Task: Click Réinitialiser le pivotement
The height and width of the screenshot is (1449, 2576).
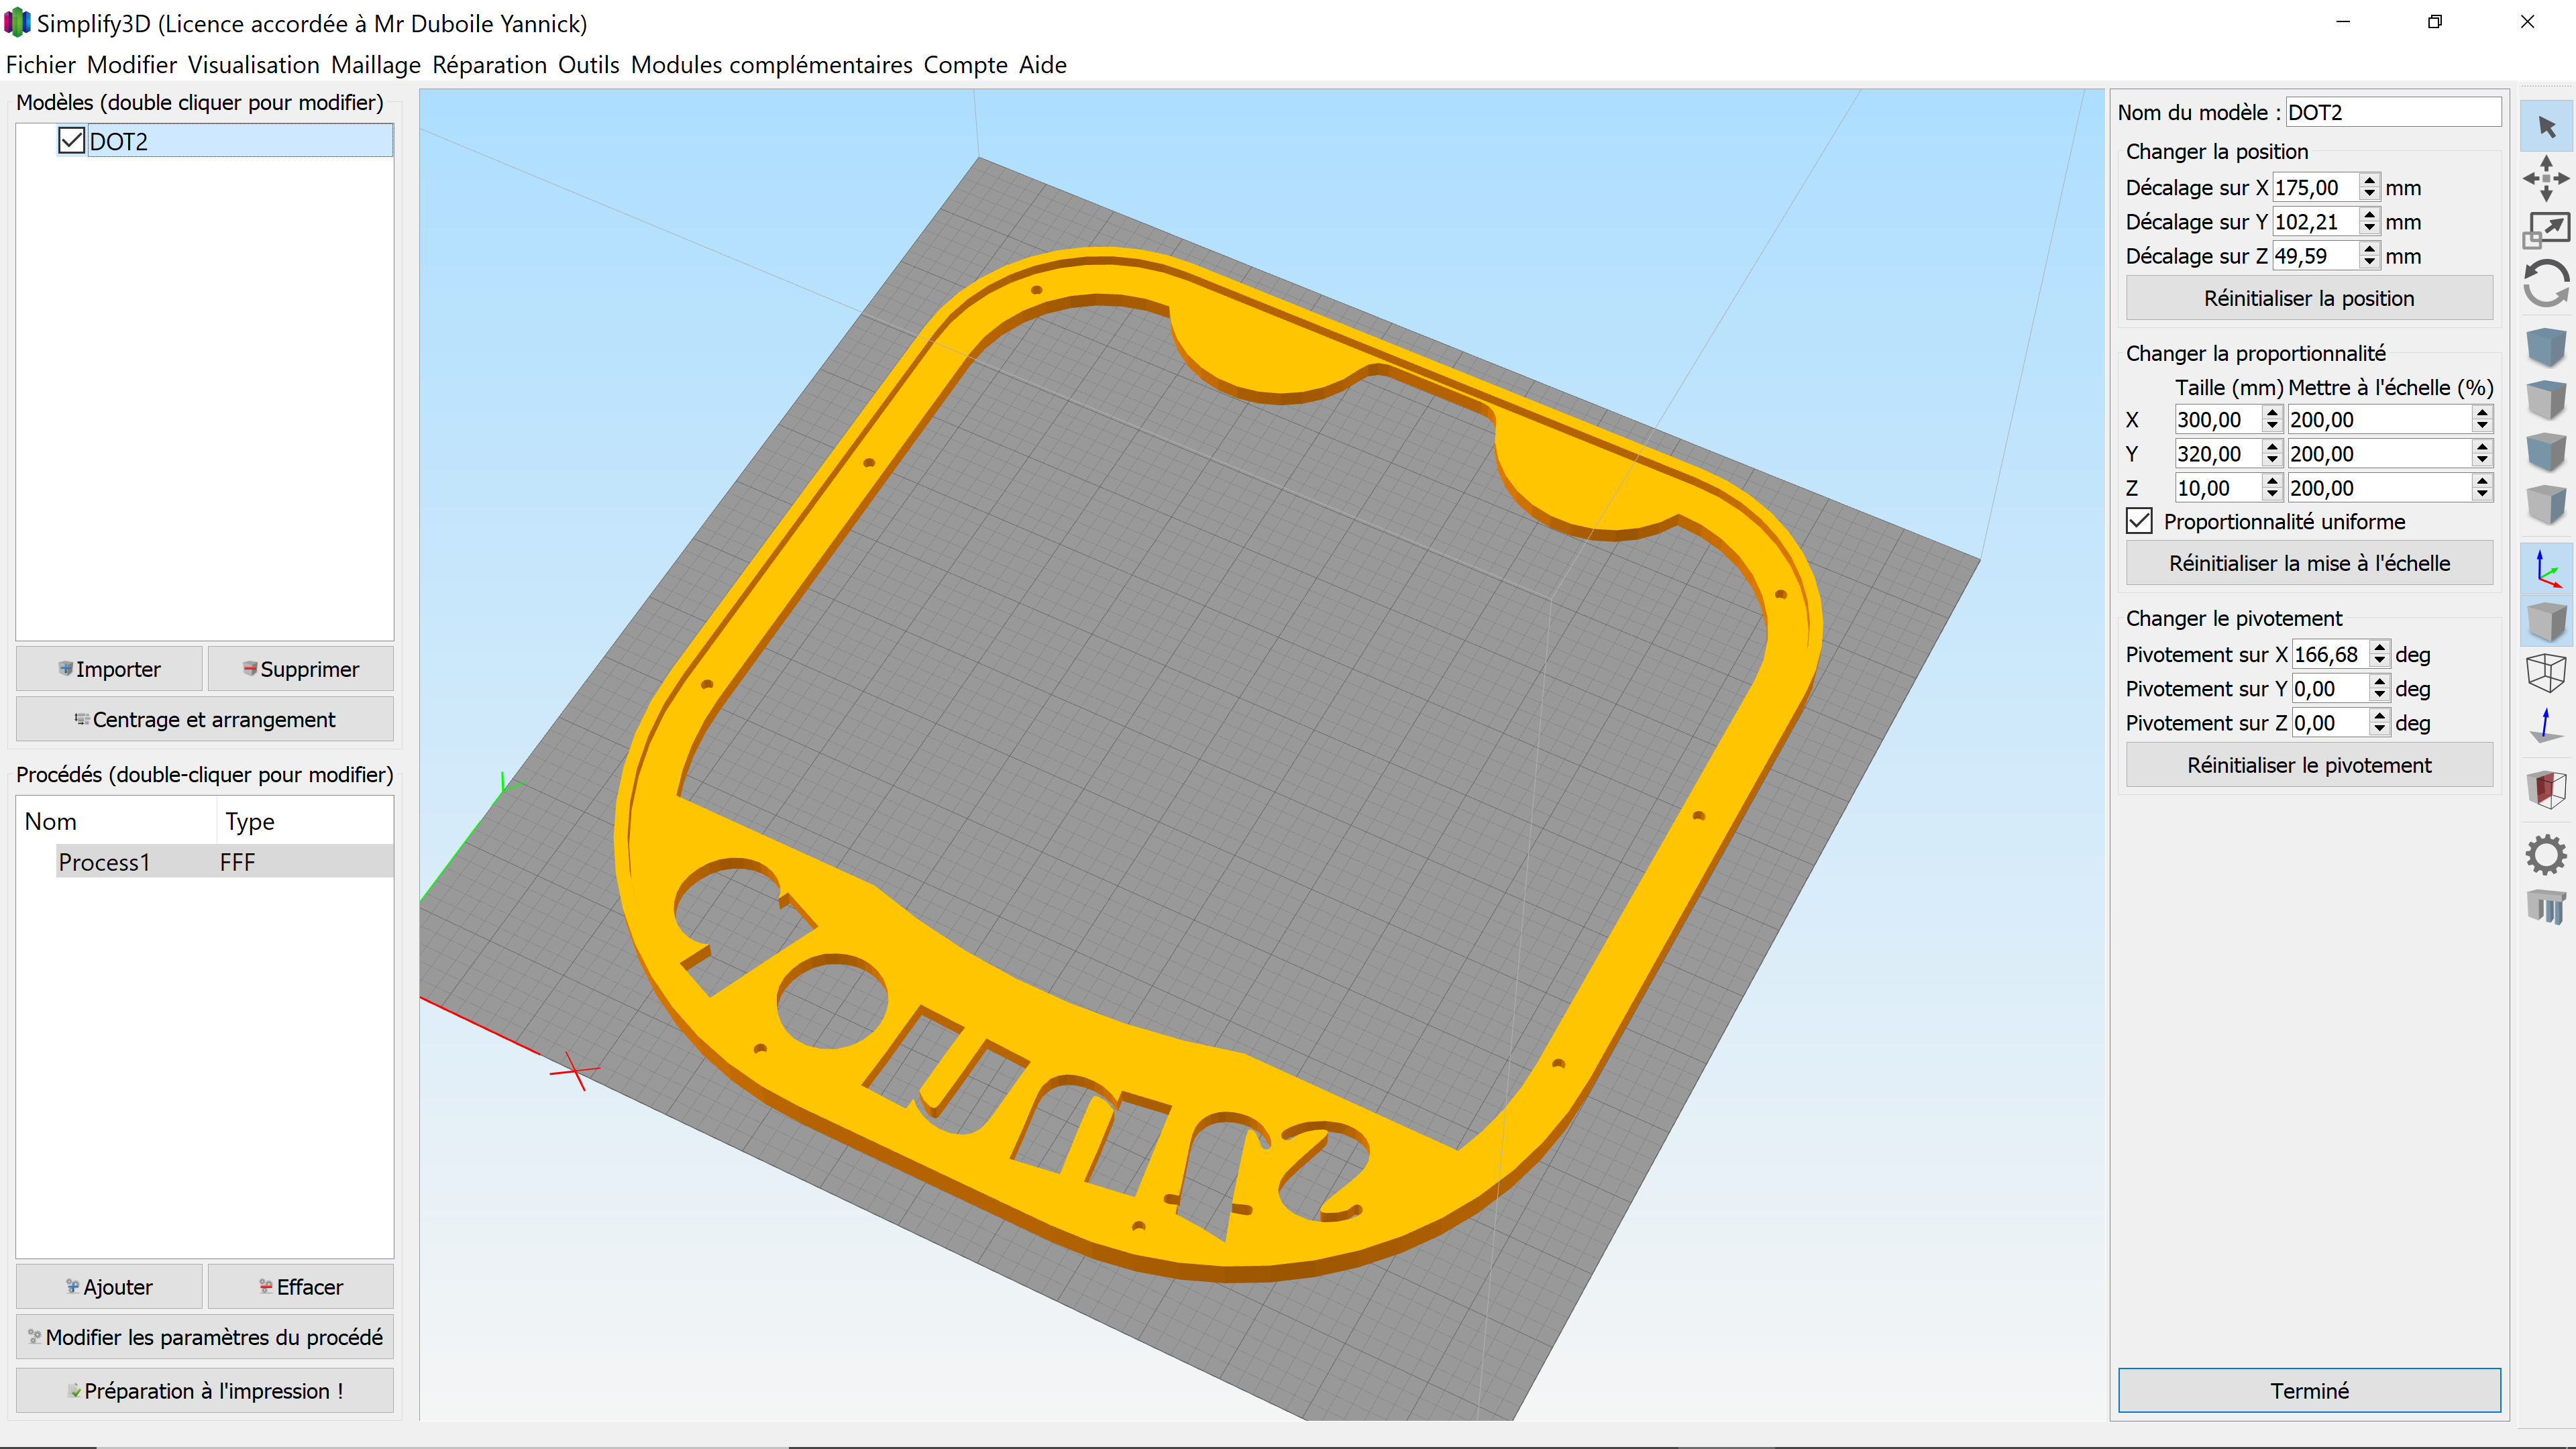Action: 2309,764
